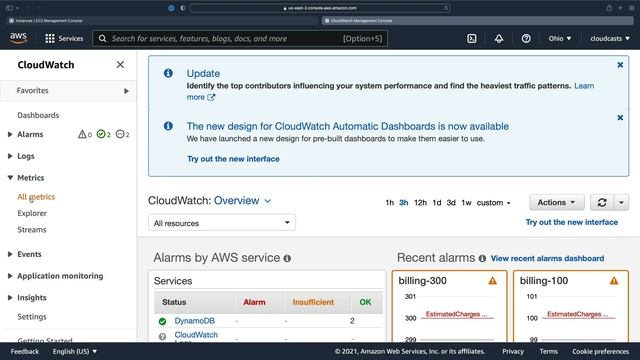Viewport: 640px width, 360px height.
Task: Click the new design banner info icon
Action: [168, 126]
